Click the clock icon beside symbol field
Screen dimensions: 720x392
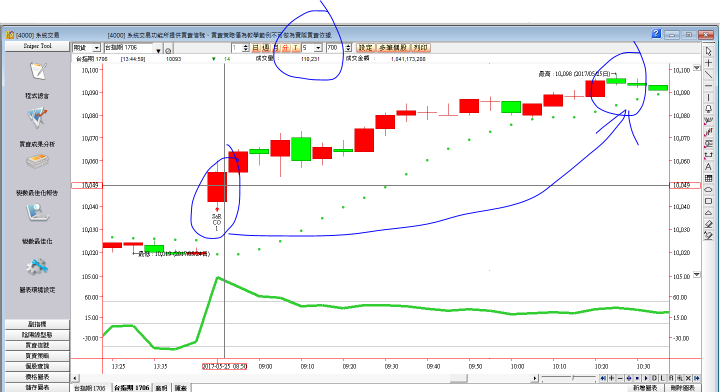[169, 50]
